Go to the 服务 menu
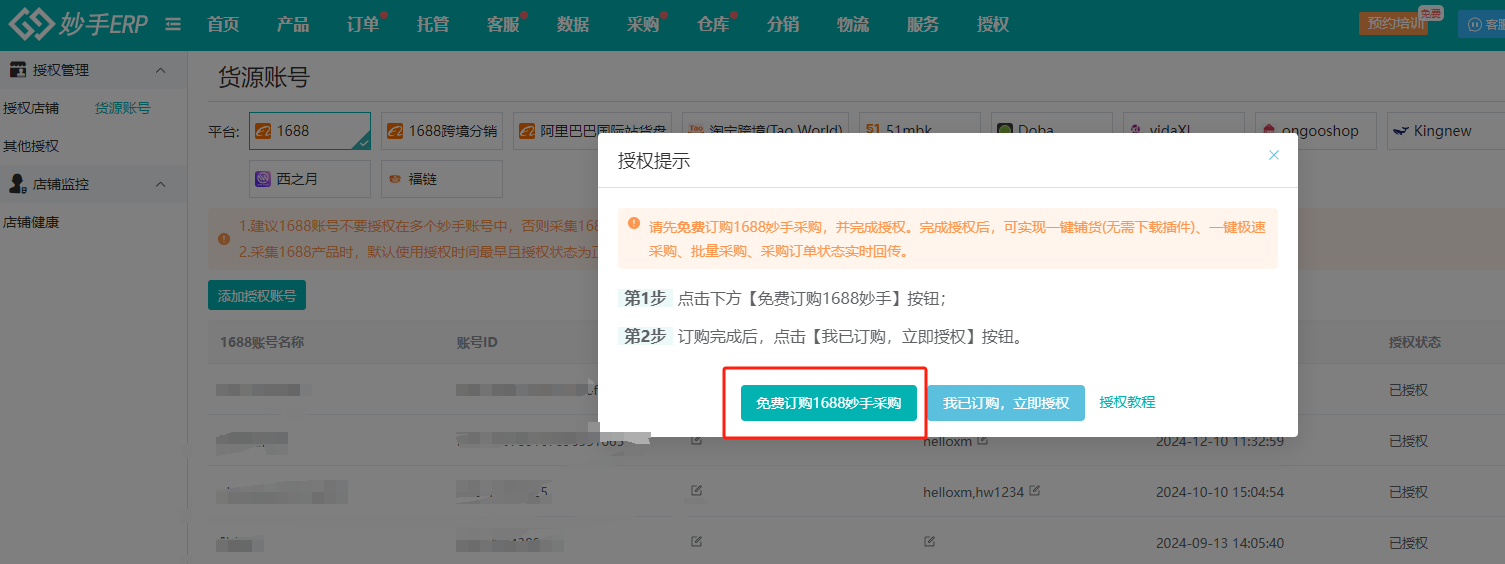 [x=923, y=25]
